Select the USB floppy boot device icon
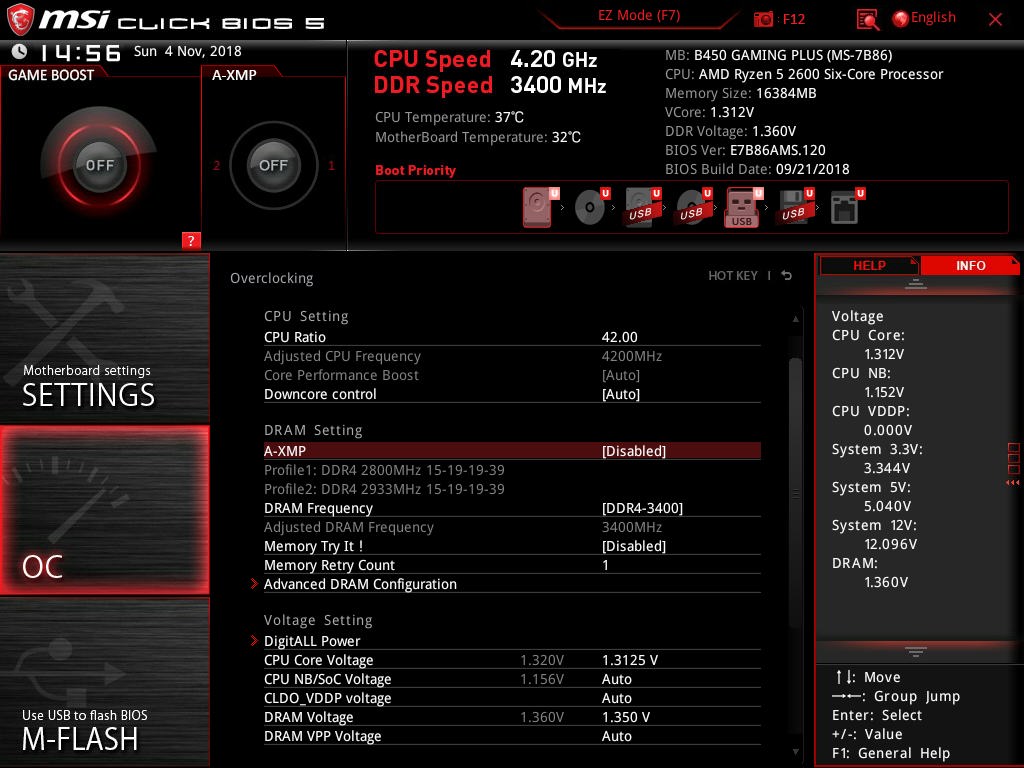1024x768 pixels. pos(795,207)
